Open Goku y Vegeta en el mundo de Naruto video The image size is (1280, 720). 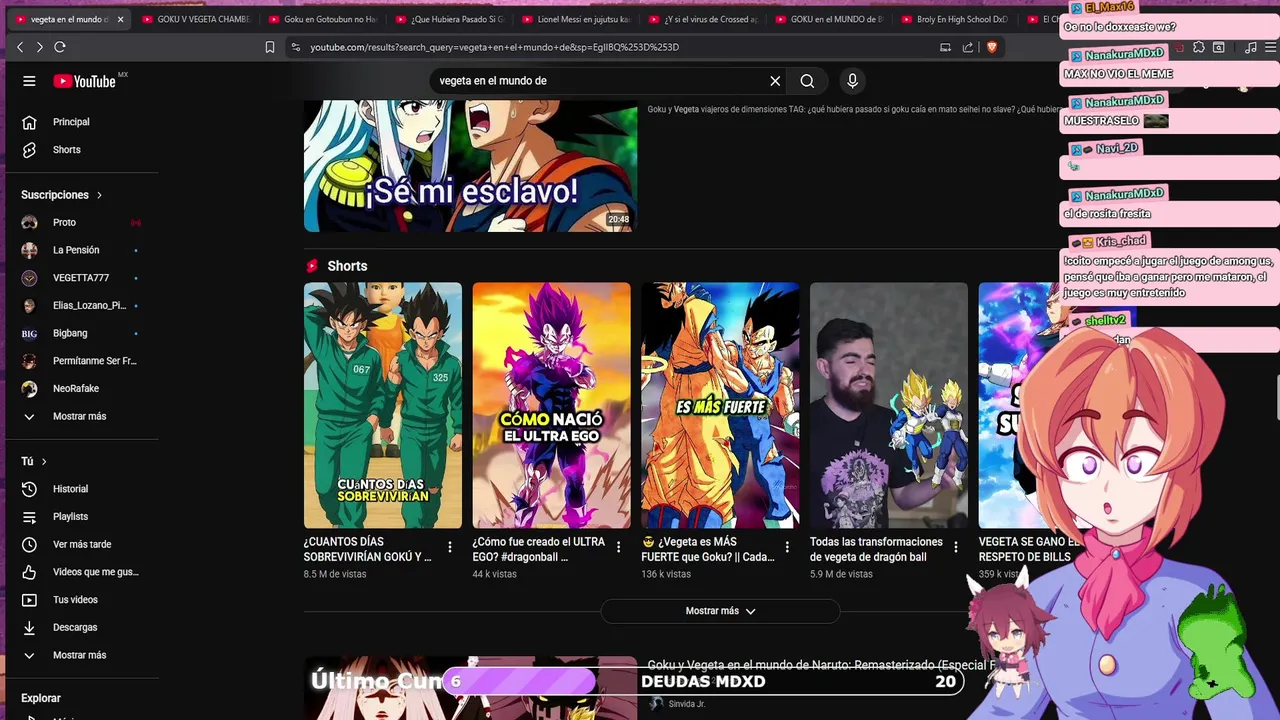pos(820,665)
